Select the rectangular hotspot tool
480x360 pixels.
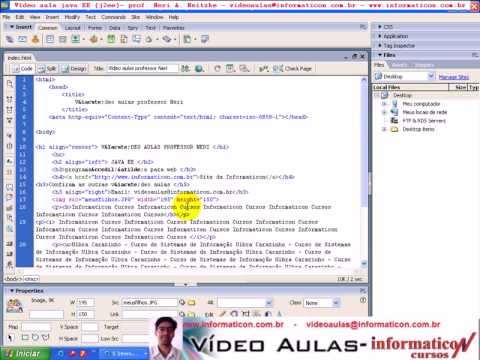coord(25,337)
